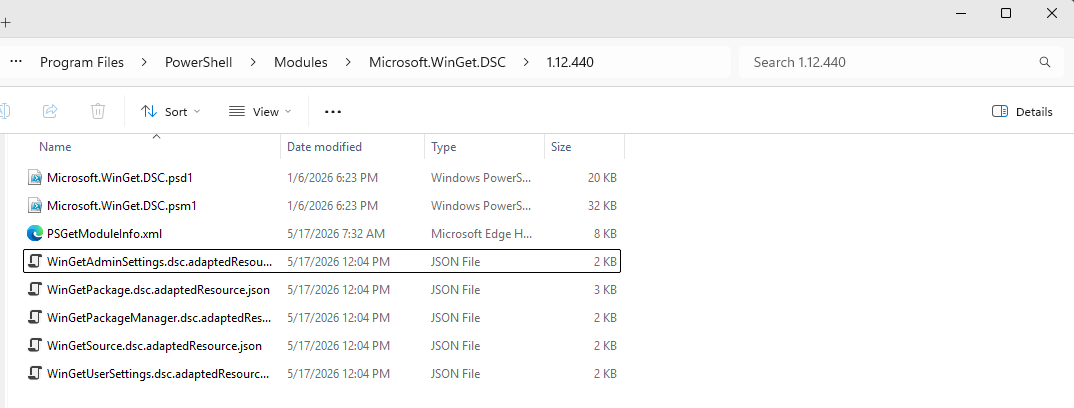This screenshot has height=408, width=1074.
Task: Select the file name PSGetModuleInfo.xml
Action: (x=104, y=233)
